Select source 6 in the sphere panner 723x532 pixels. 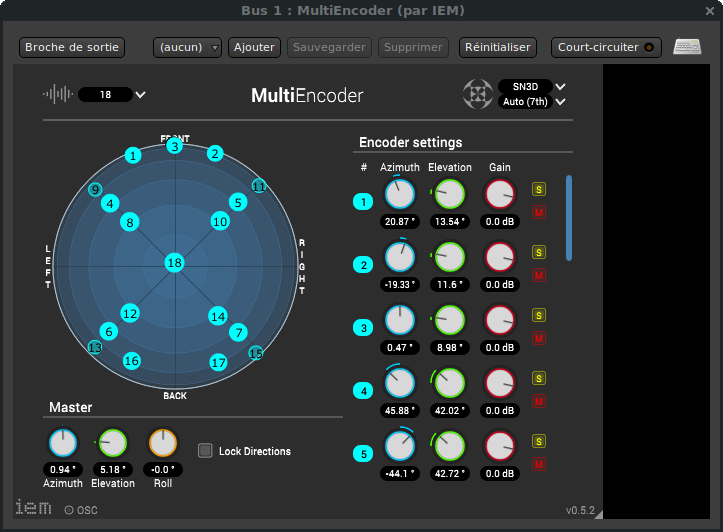tap(109, 331)
